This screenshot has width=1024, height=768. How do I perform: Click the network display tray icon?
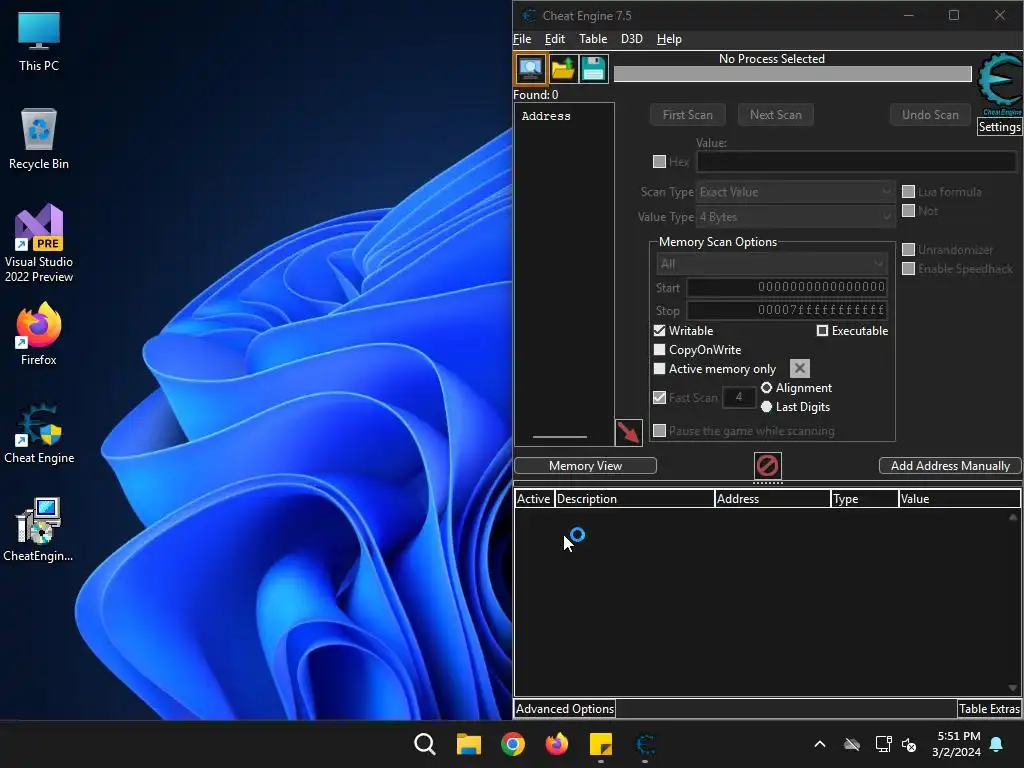pos(883,744)
